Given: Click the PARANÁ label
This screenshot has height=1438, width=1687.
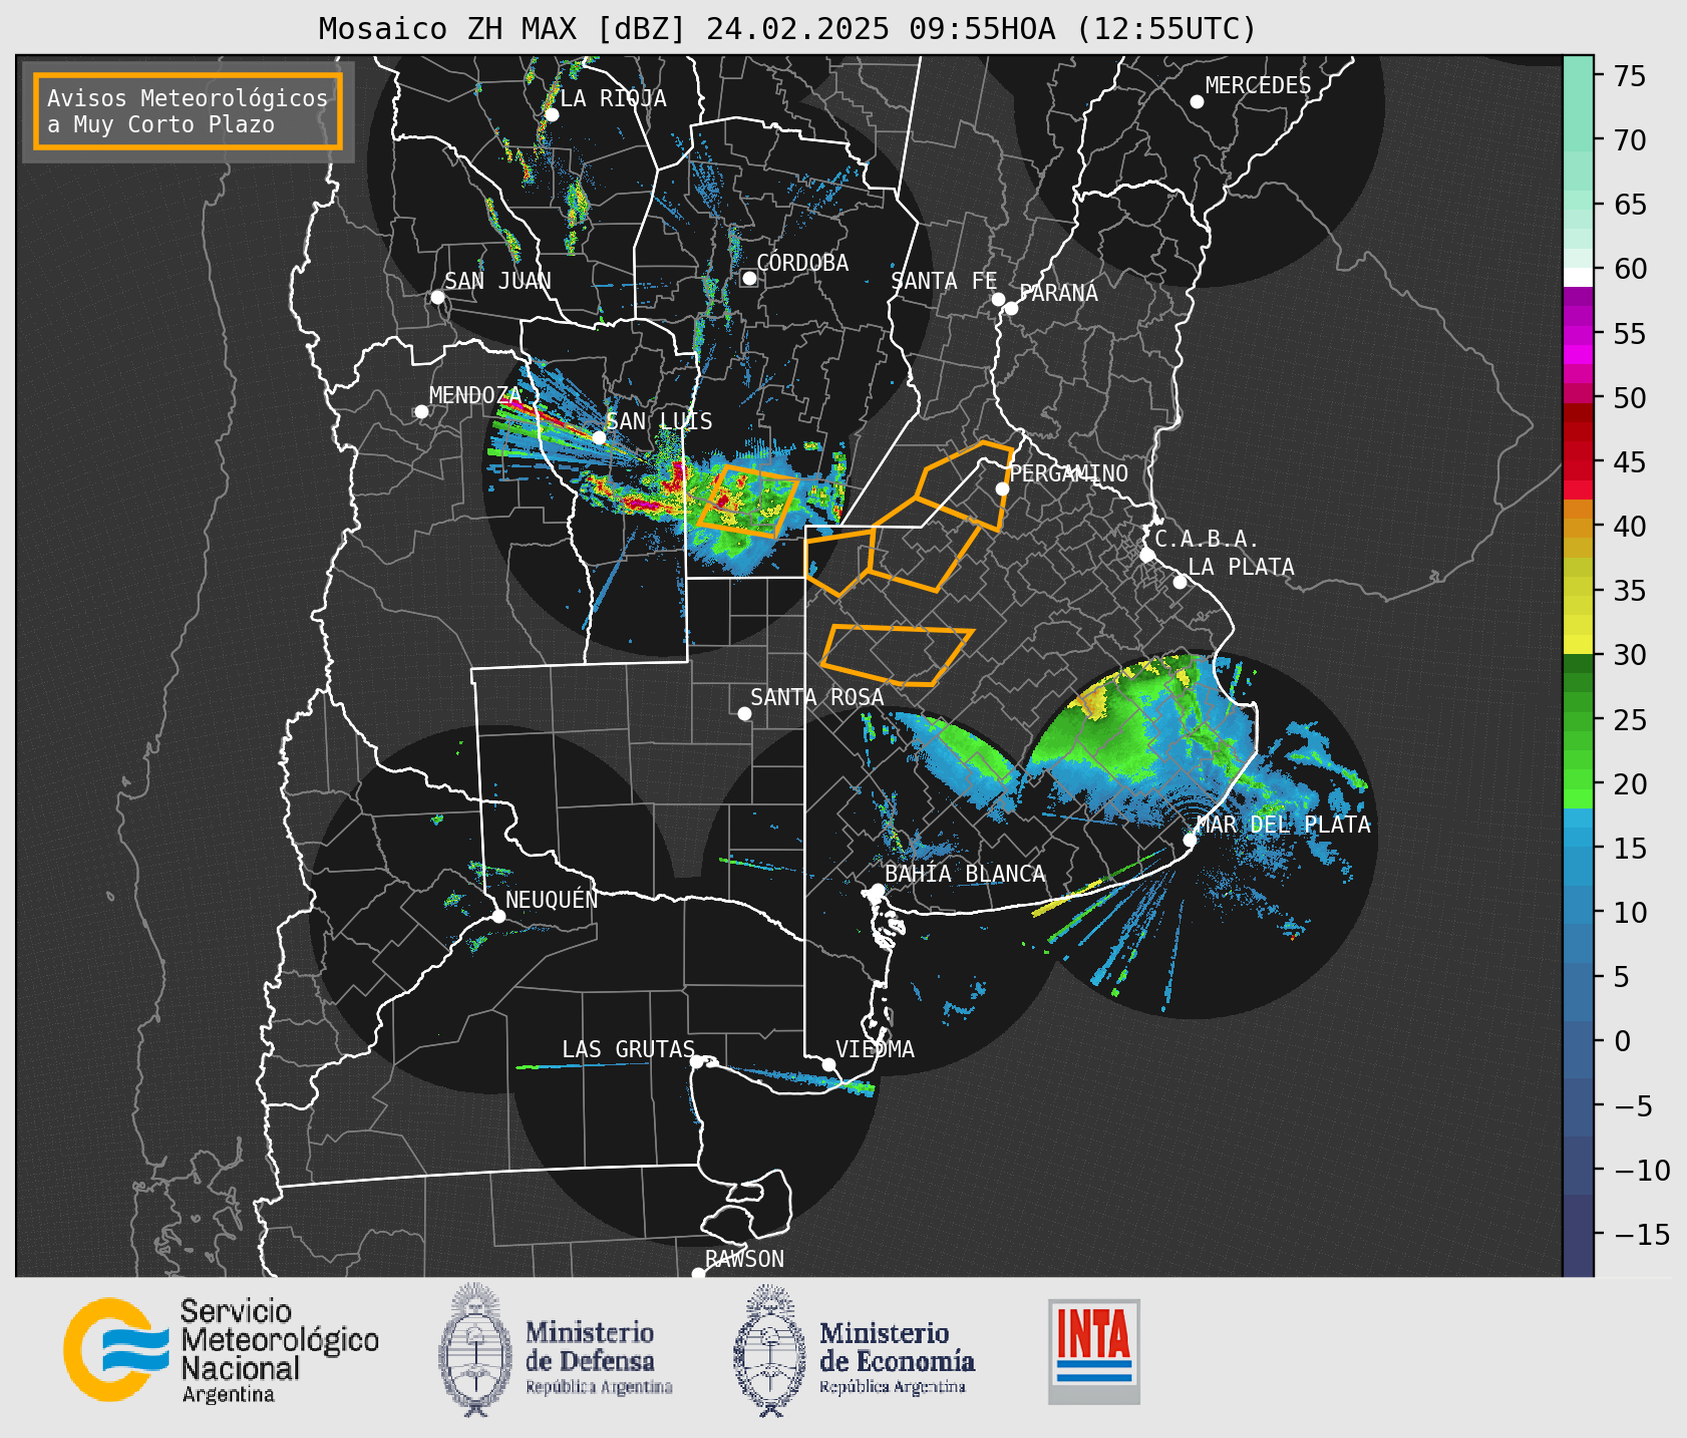Looking at the screenshot, I should click(1058, 293).
